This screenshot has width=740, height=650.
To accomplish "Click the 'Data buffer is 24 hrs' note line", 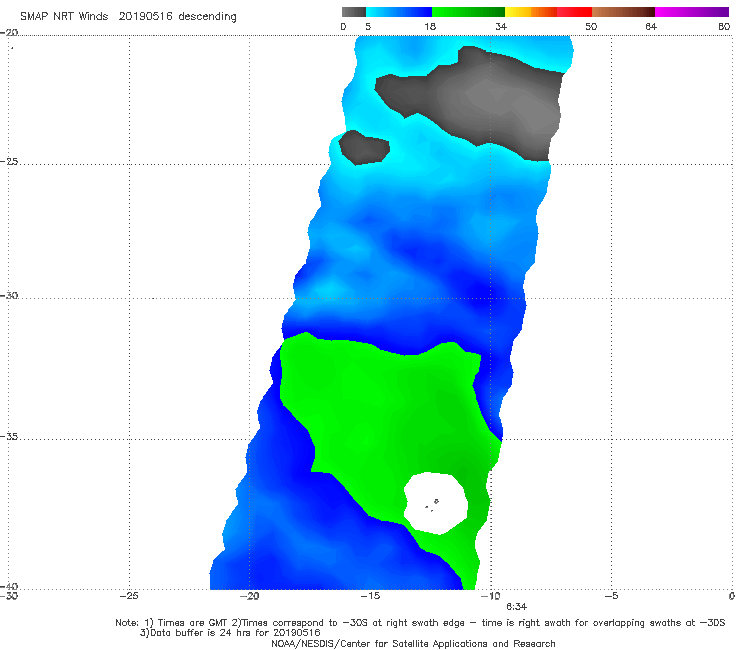I will (230, 633).
